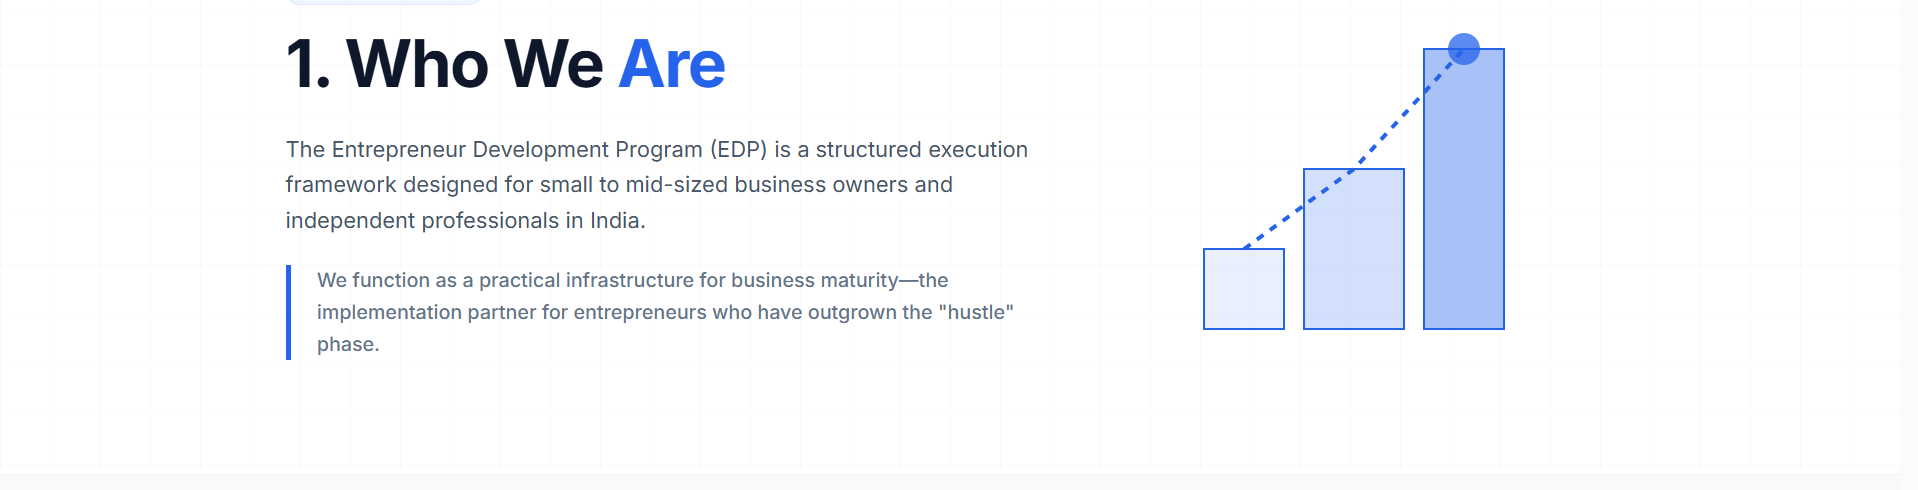Click the blue dot atop the growth chart
Viewport: 1918px width, 490px height.
tap(1463, 49)
